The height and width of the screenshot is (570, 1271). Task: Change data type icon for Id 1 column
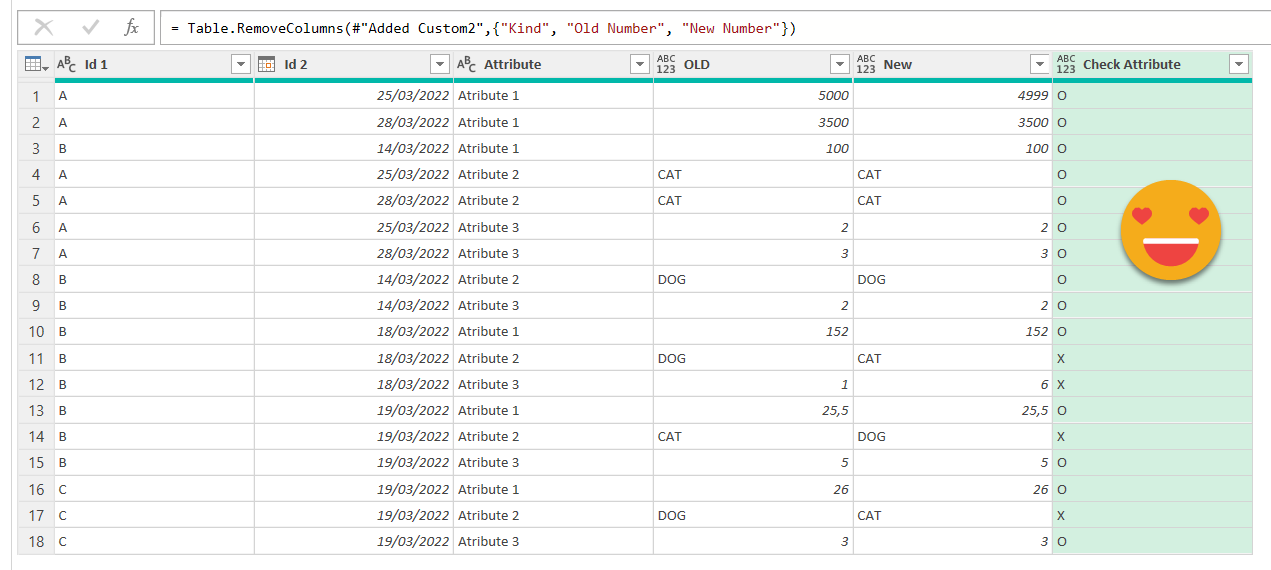(x=66, y=64)
